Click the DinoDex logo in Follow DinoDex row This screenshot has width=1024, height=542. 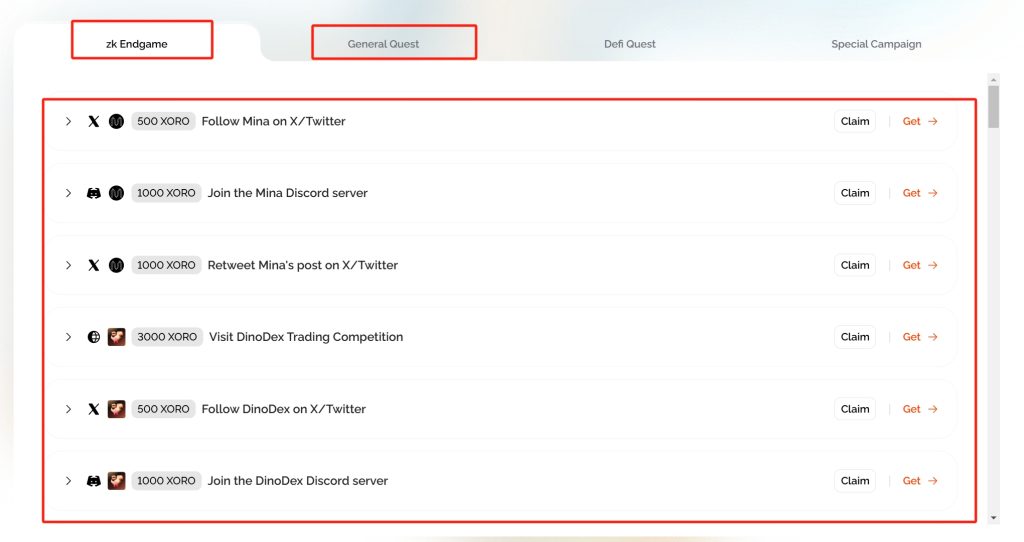[116, 409]
